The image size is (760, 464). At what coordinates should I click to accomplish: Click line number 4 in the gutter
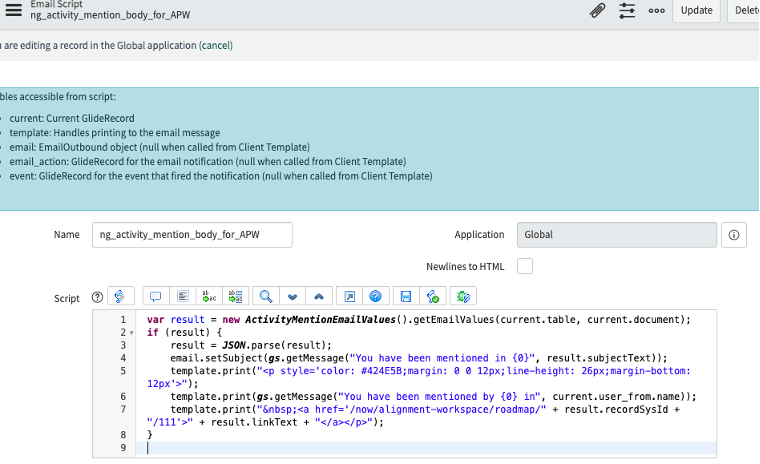click(123, 358)
